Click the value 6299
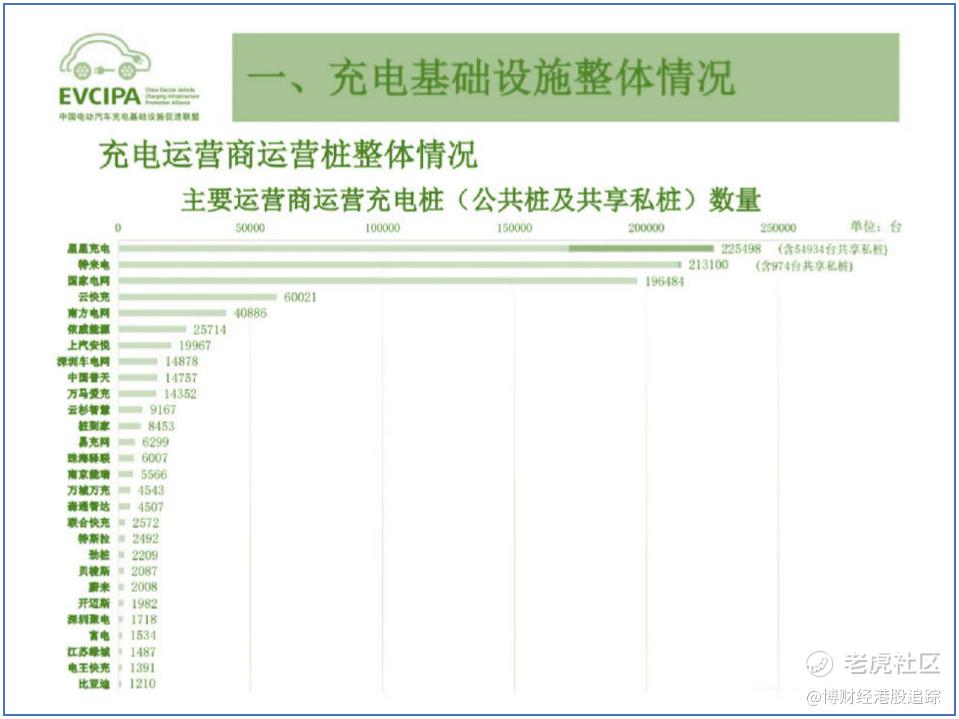959x719 pixels. tap(155, 442)
